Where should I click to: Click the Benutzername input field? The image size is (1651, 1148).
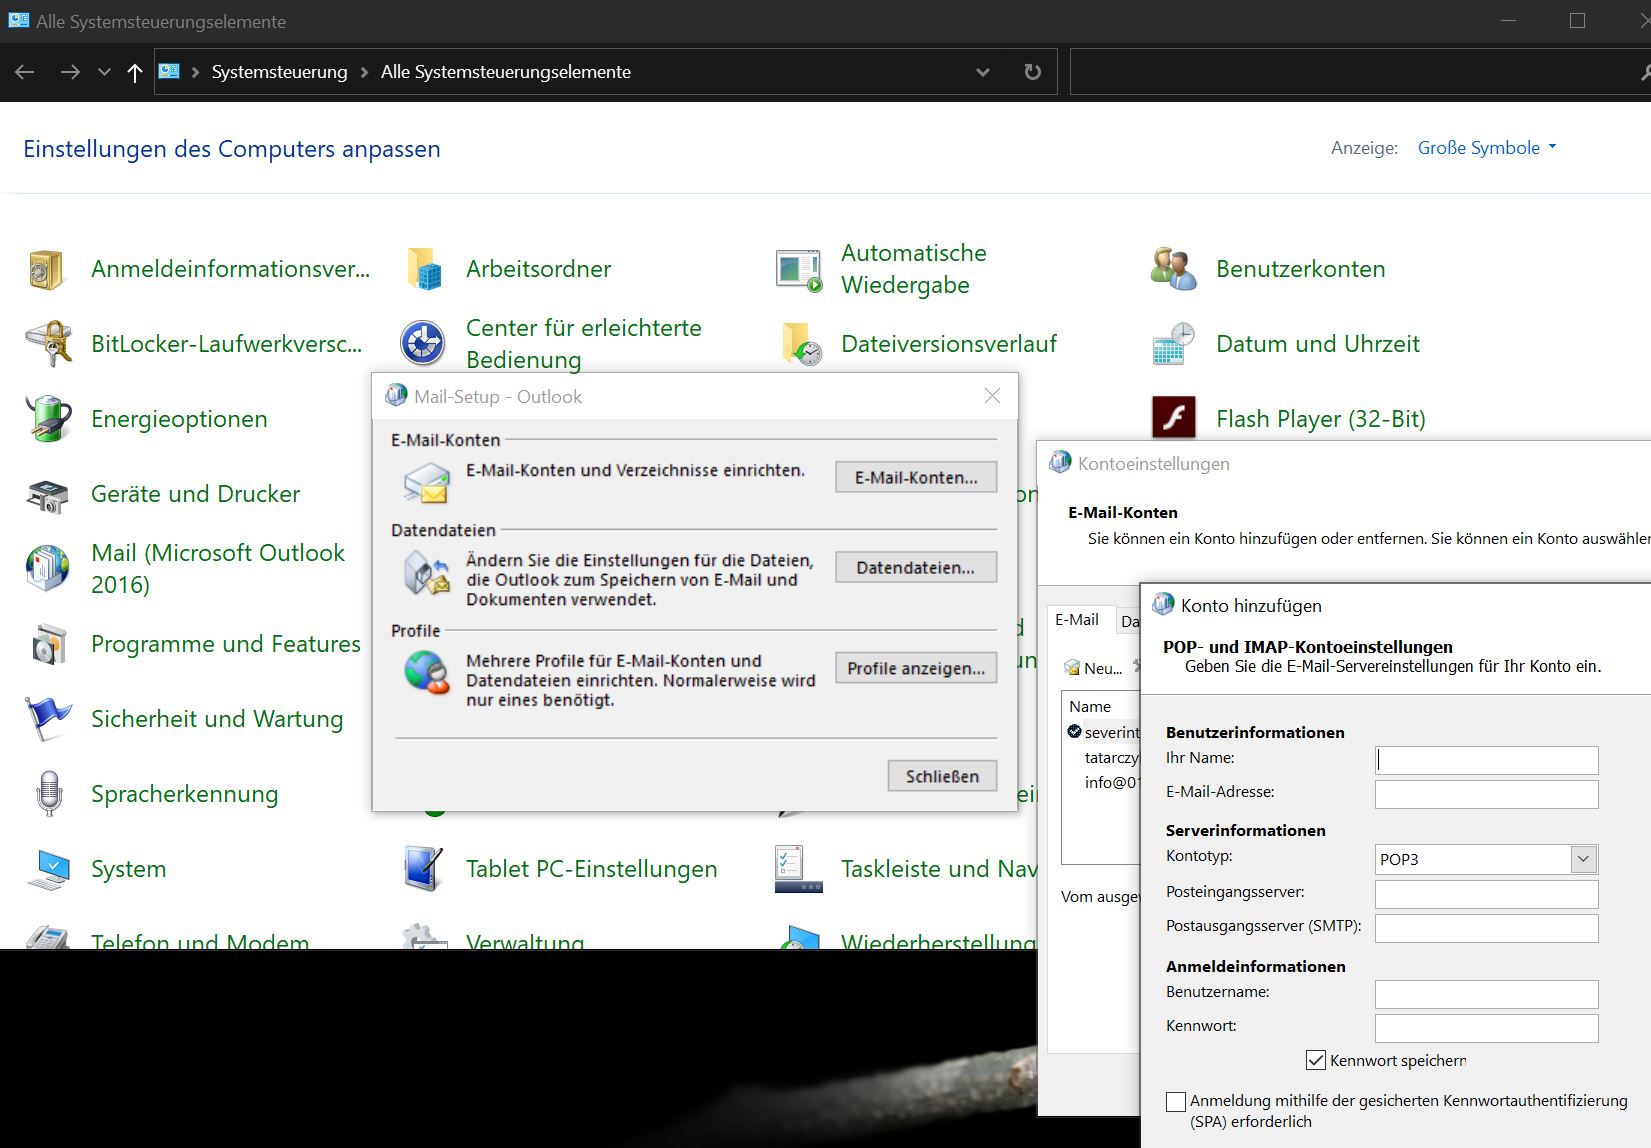click(x=1486, y=994)
